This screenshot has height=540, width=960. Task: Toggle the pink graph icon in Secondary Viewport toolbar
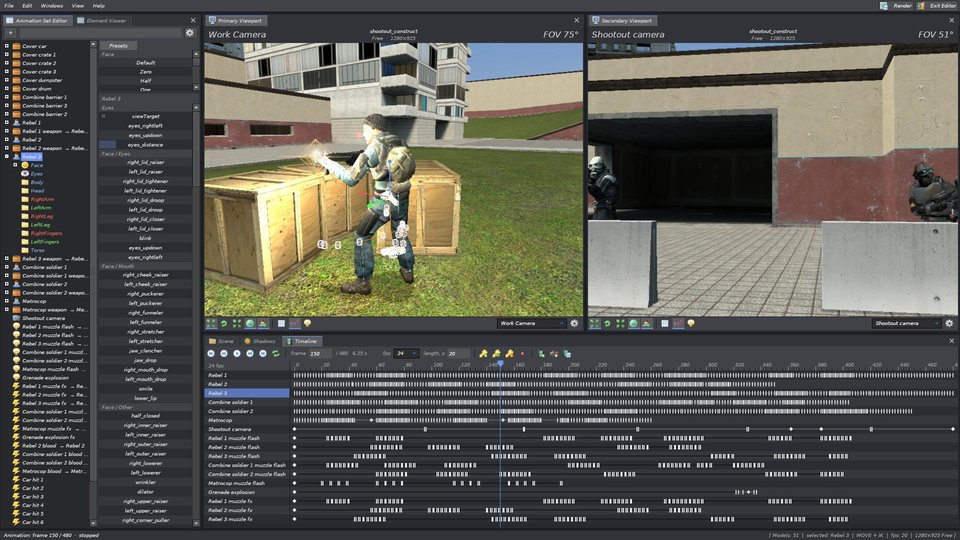[678, 323]
